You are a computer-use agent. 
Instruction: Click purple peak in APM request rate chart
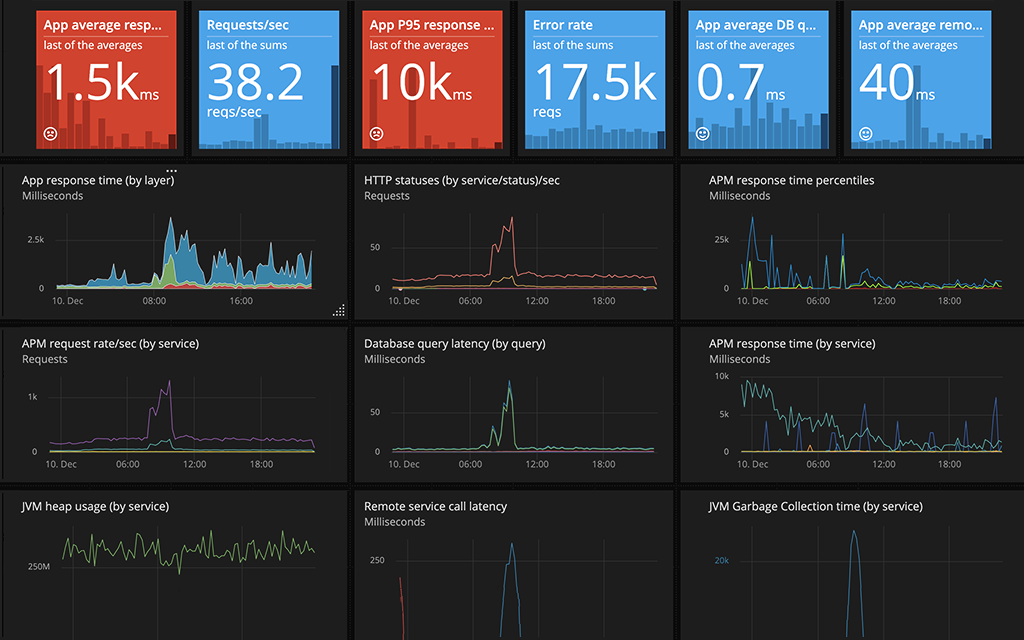169,383
